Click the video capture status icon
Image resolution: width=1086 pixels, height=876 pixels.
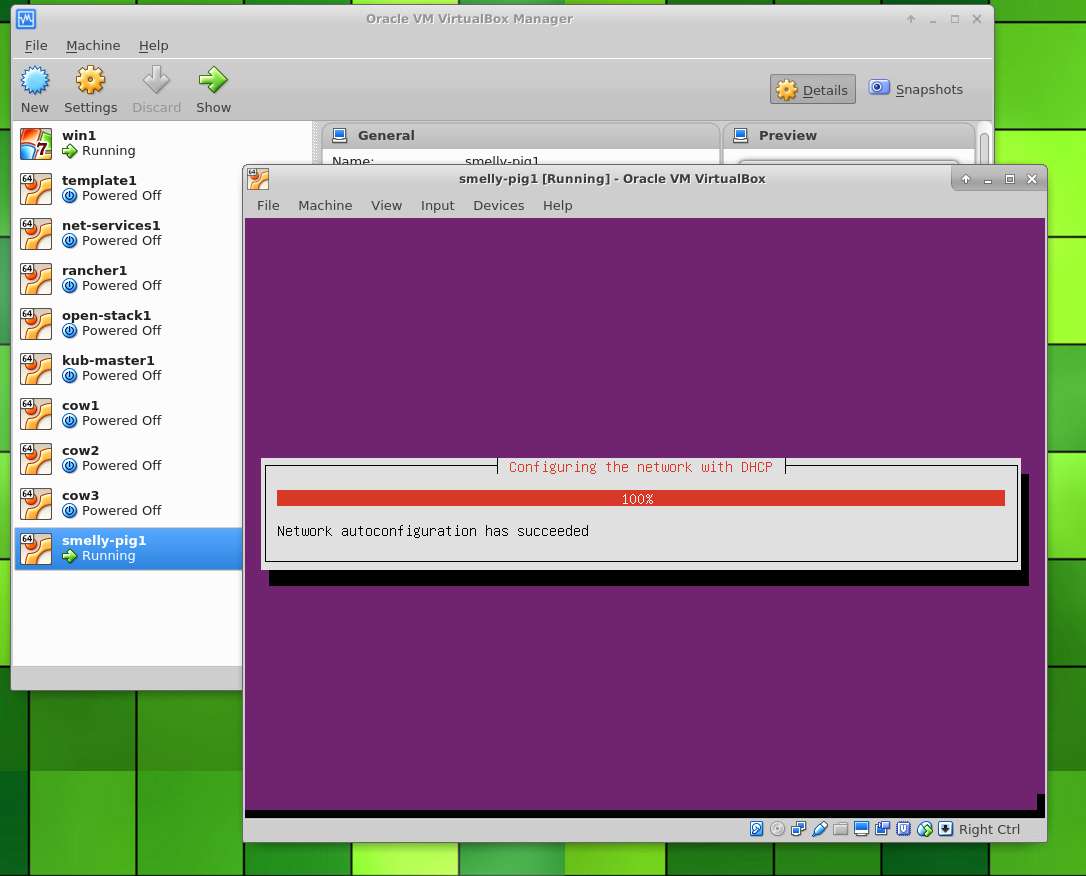882,829
